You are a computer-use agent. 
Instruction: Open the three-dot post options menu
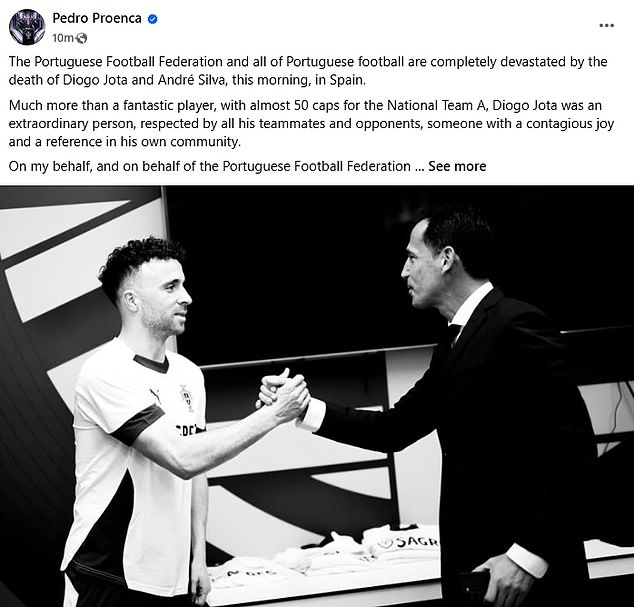click(607, 25)
